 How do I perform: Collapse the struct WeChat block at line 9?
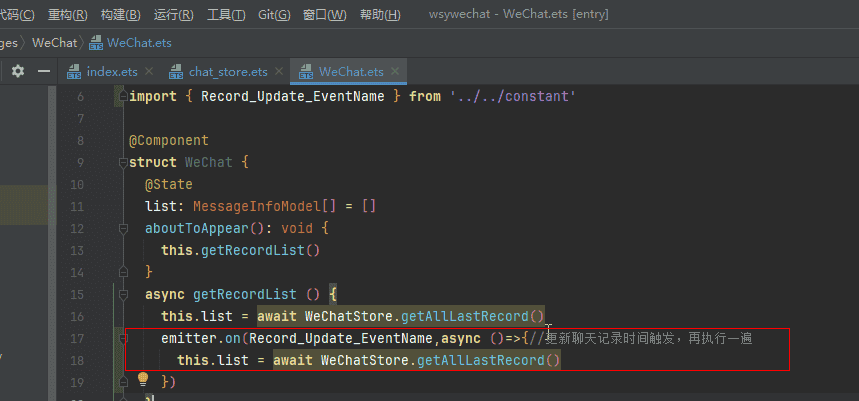click(x=122, y=163)
